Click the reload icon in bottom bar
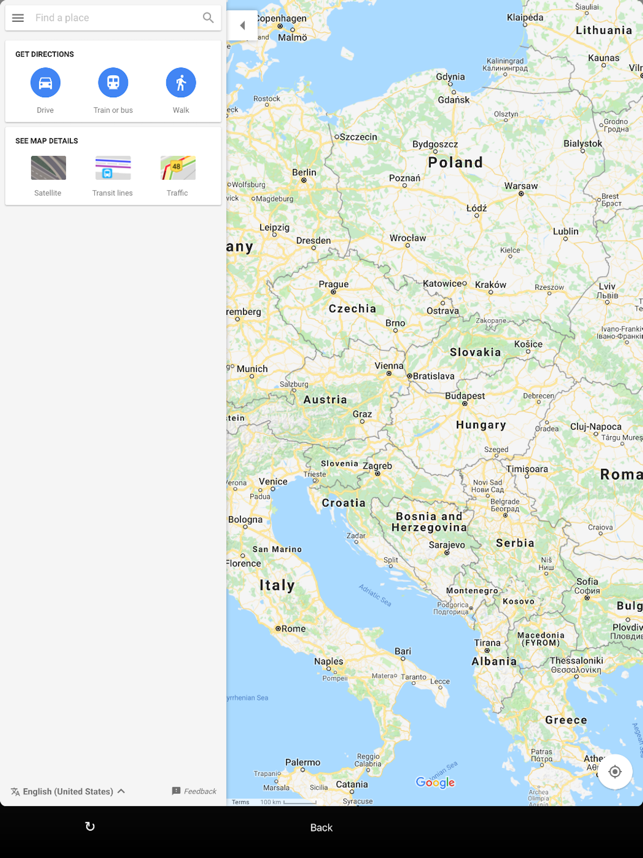 point(90,826)
